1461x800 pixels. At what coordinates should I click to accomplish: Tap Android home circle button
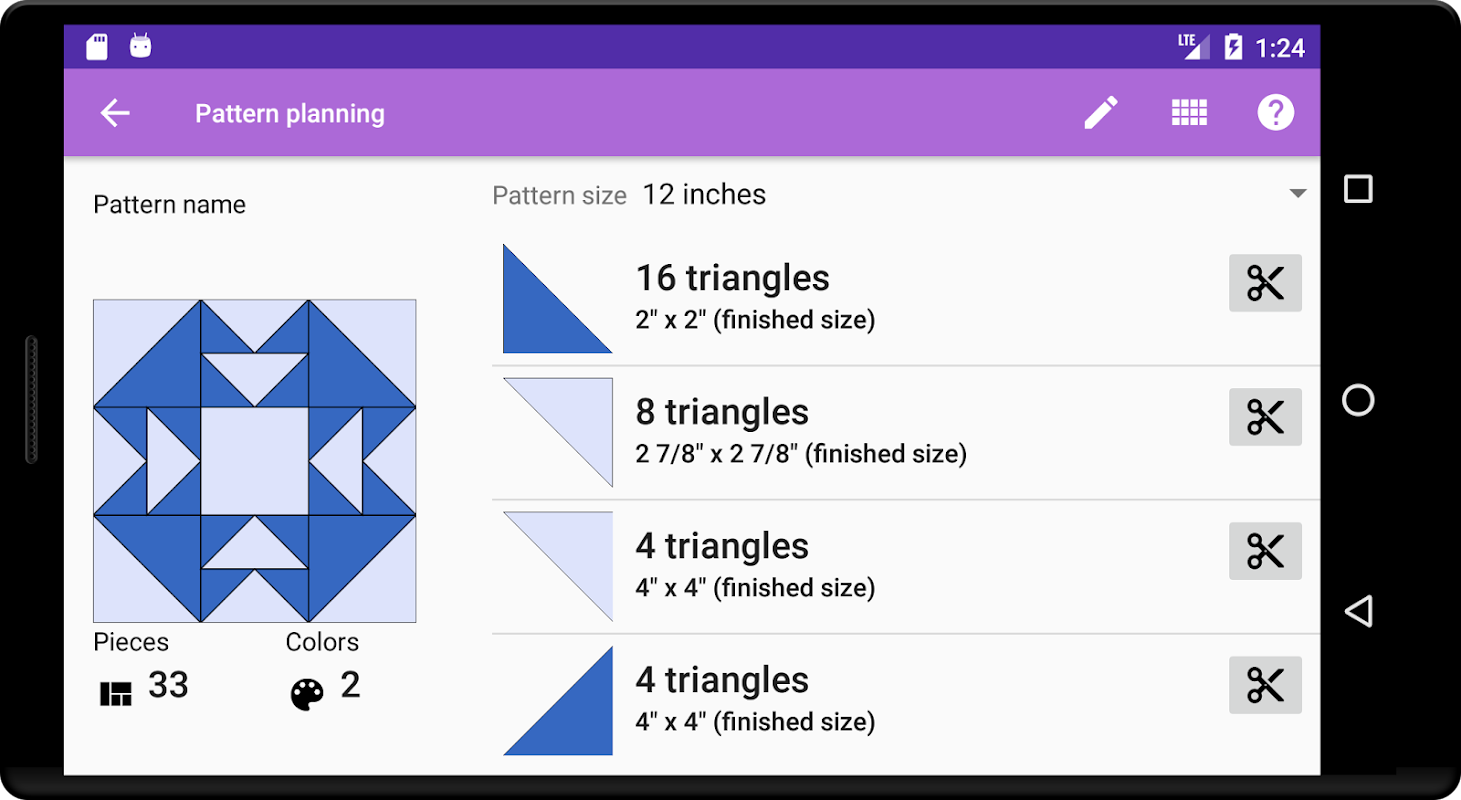(1358, 400)
